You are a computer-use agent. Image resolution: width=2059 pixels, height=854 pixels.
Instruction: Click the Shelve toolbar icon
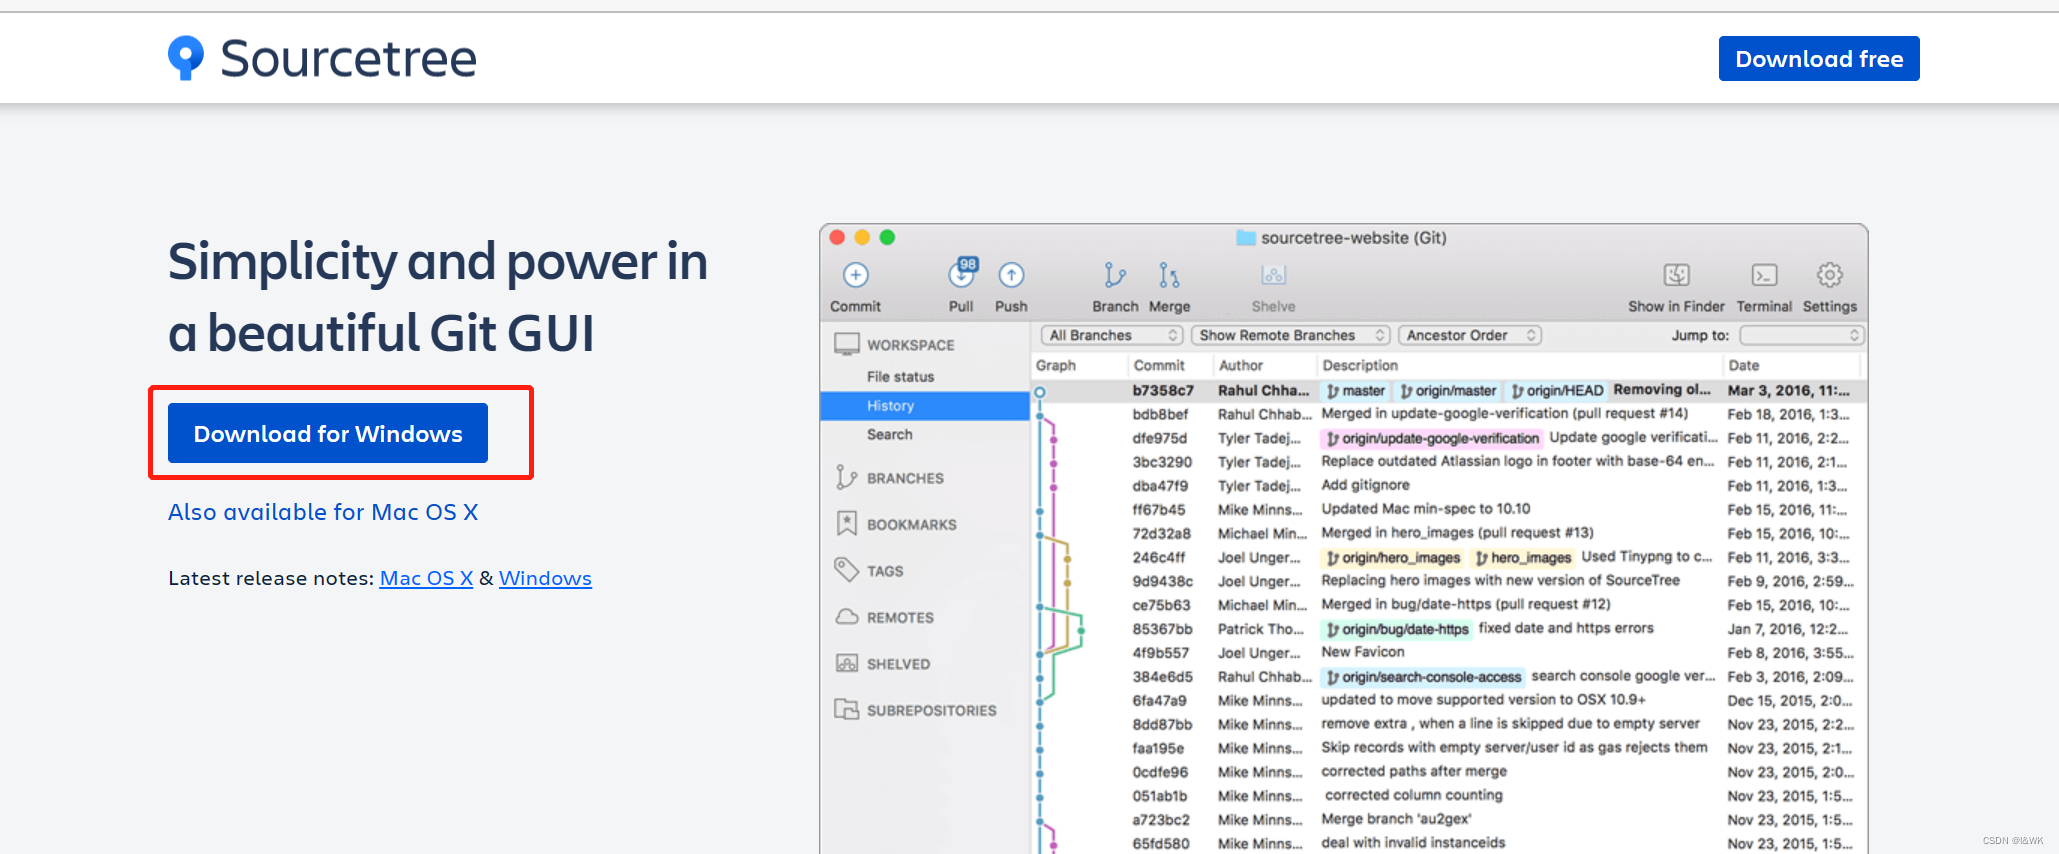pyautogui.click(x=1273, y=275)
